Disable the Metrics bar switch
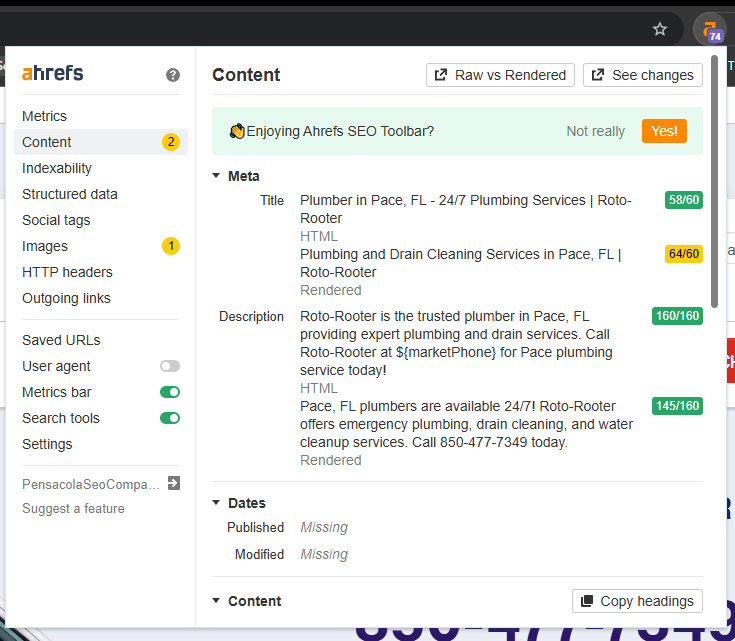The image size is (735, 641). click(170, 392)
